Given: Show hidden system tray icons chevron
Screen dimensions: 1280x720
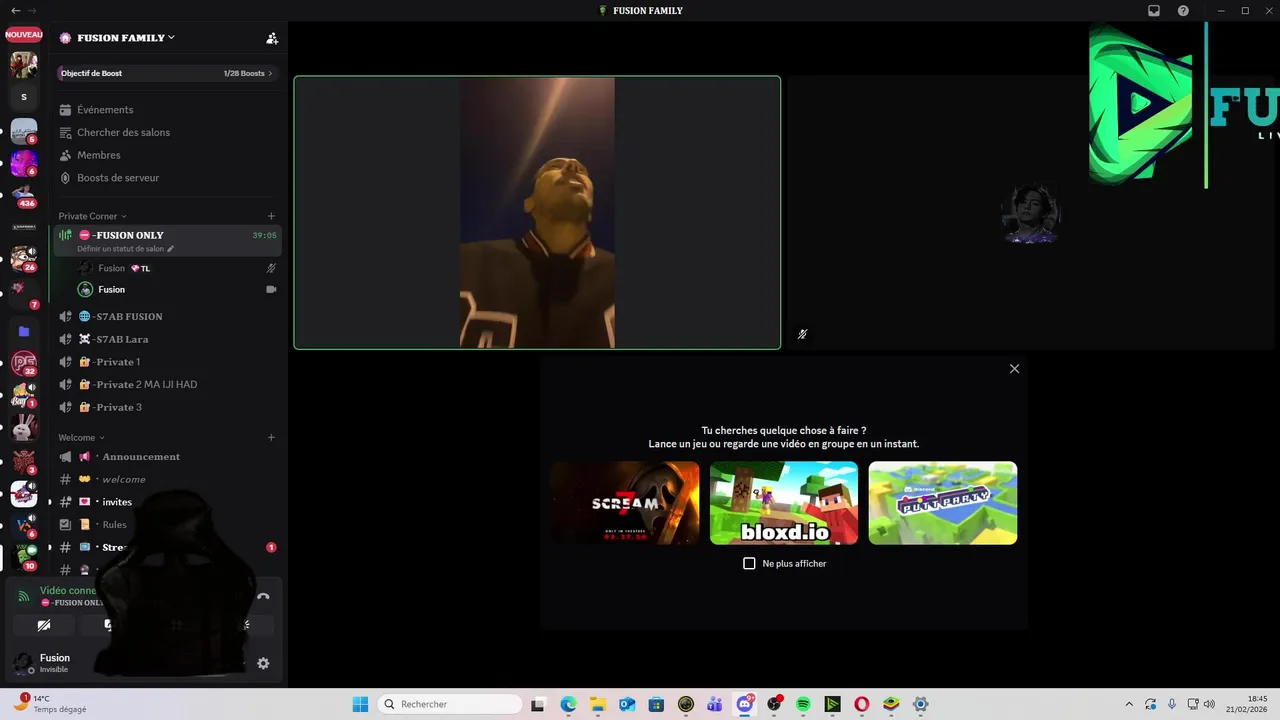Looking at the screenshot, I should (1130, 704).
